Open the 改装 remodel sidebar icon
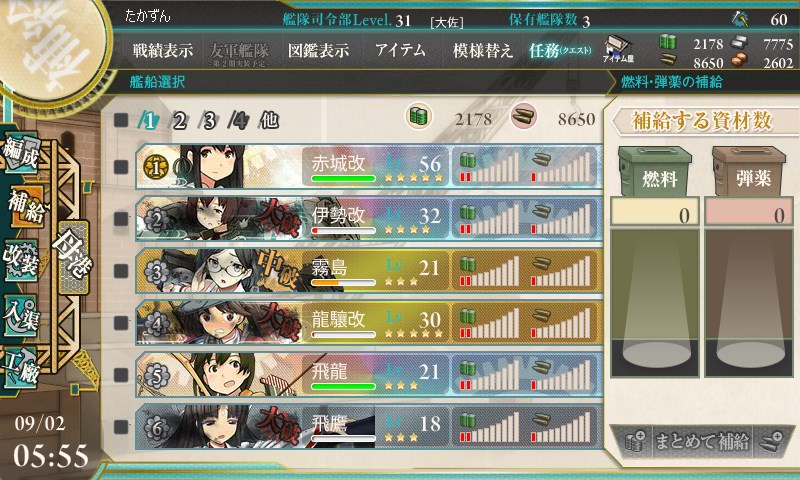Viewport: 800px width, 480px height. 20,260
